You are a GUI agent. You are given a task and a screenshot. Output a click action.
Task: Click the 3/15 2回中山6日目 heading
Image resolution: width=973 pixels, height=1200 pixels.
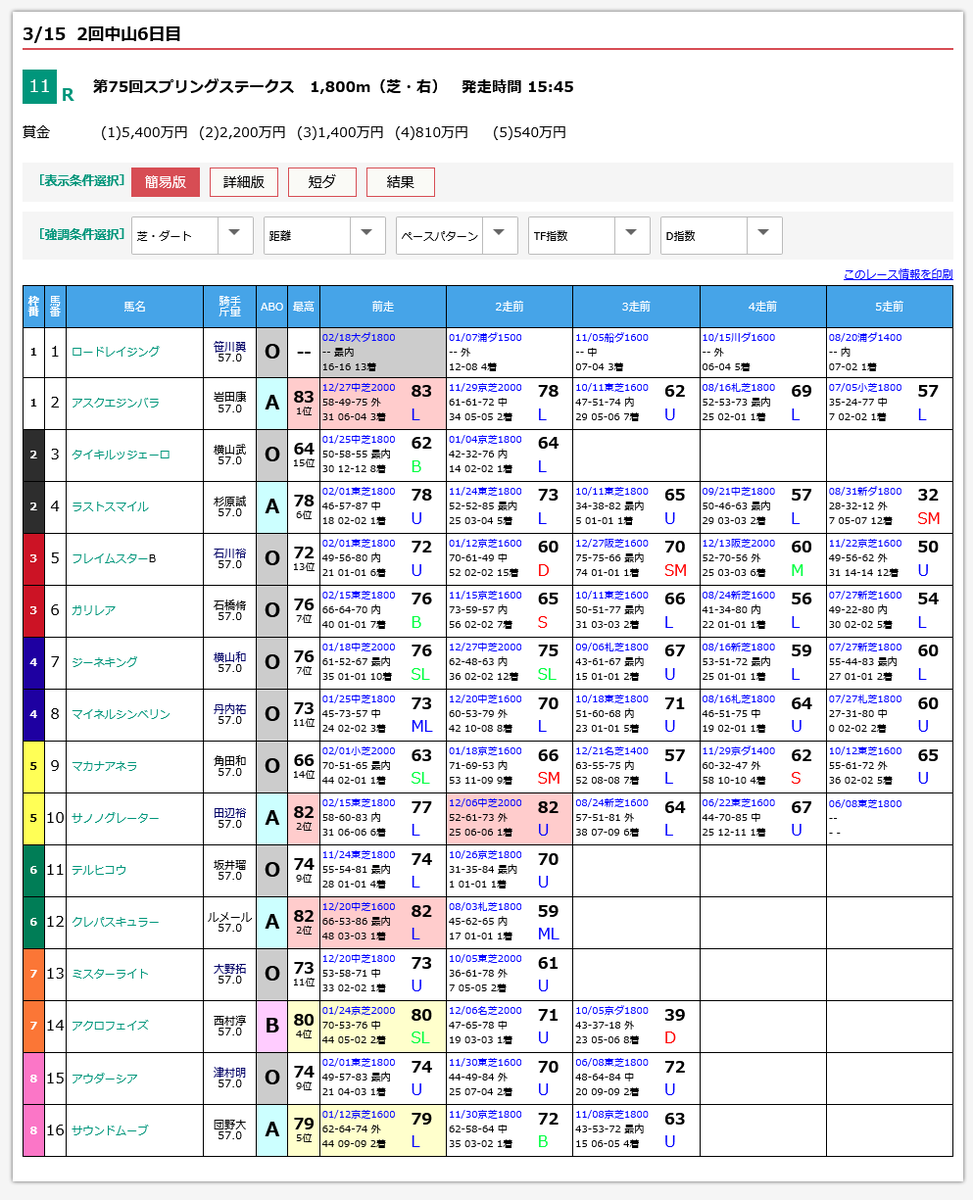(x=101, y=33)
